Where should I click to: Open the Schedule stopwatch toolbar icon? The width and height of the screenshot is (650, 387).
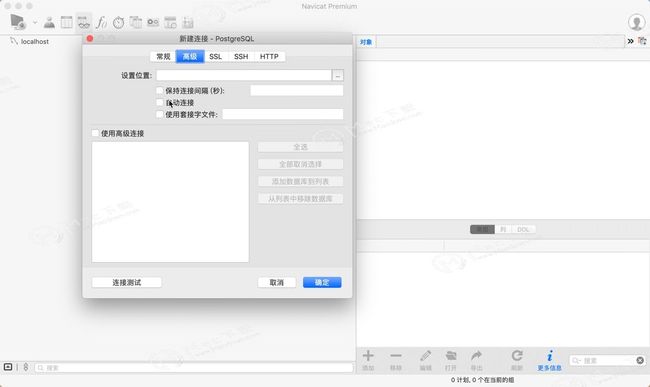pyautogui.click(x=119, y=22)
